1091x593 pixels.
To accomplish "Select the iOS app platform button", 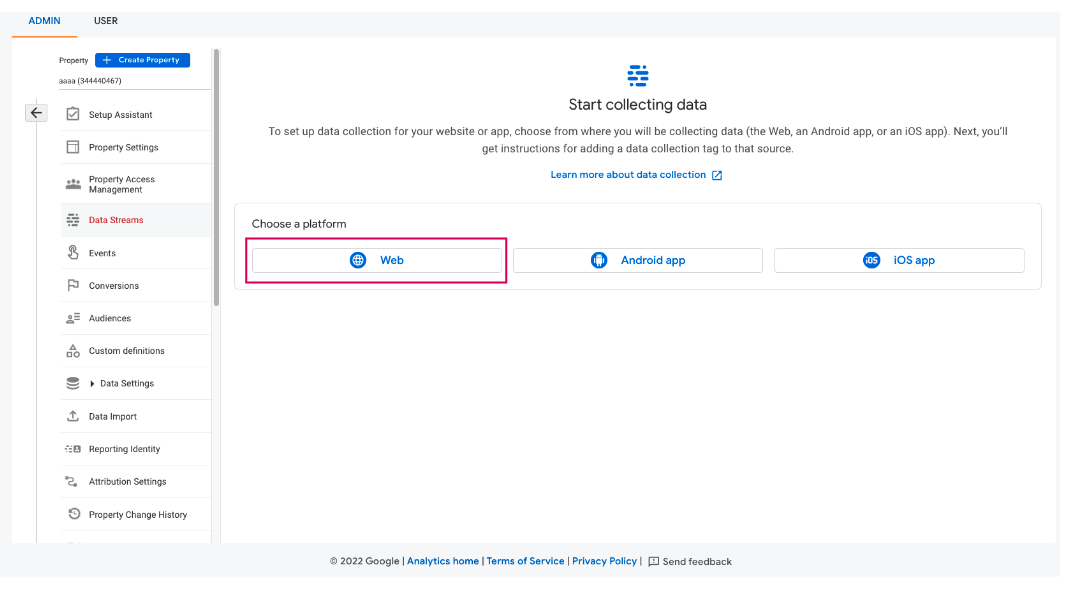I will click(899, 260).
